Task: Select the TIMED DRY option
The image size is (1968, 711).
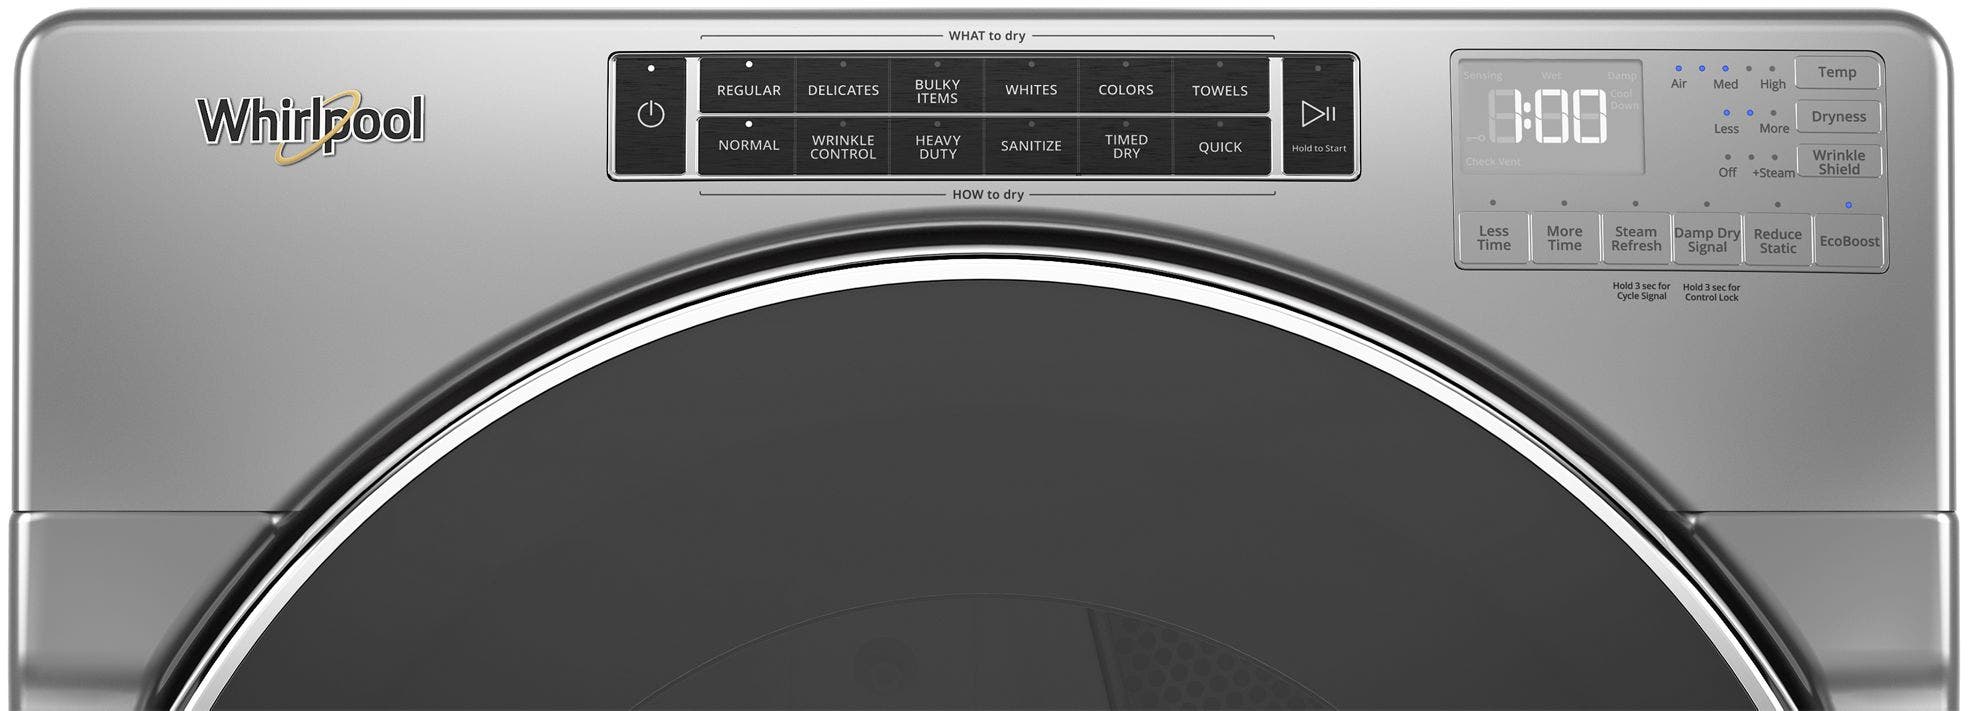Action: click(1126, 147)
